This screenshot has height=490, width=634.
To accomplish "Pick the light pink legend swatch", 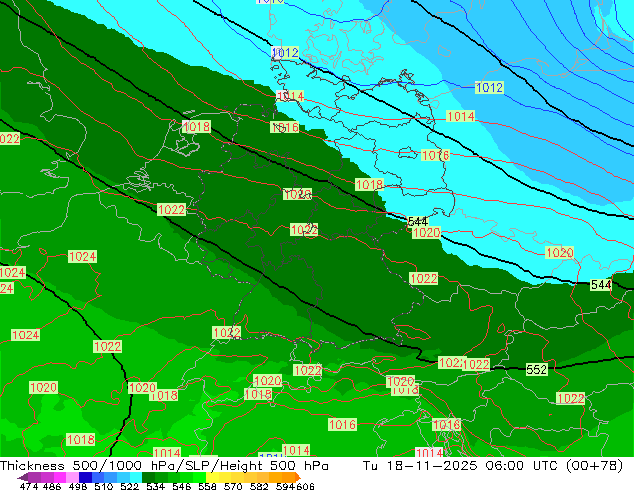I will point(72,477).
